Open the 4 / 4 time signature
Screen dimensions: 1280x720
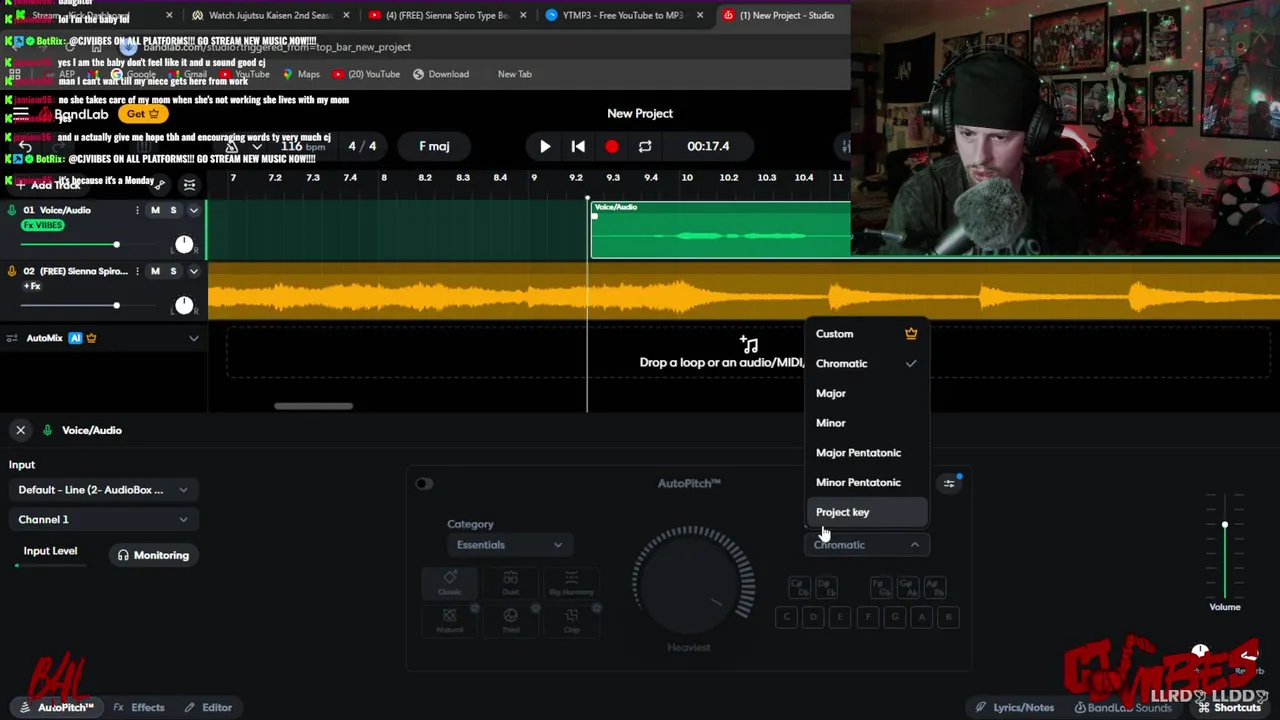click(362, 146)
